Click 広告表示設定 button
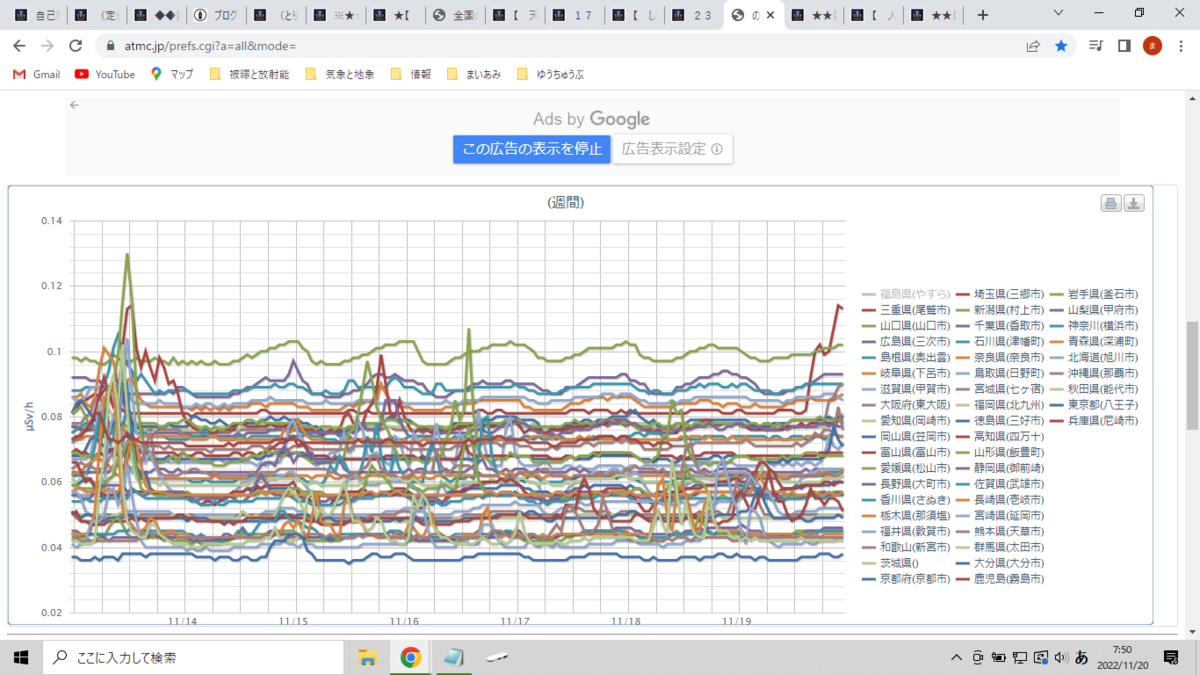The width and height of the screenshot is (1200, 675). [x=672, y=149]
